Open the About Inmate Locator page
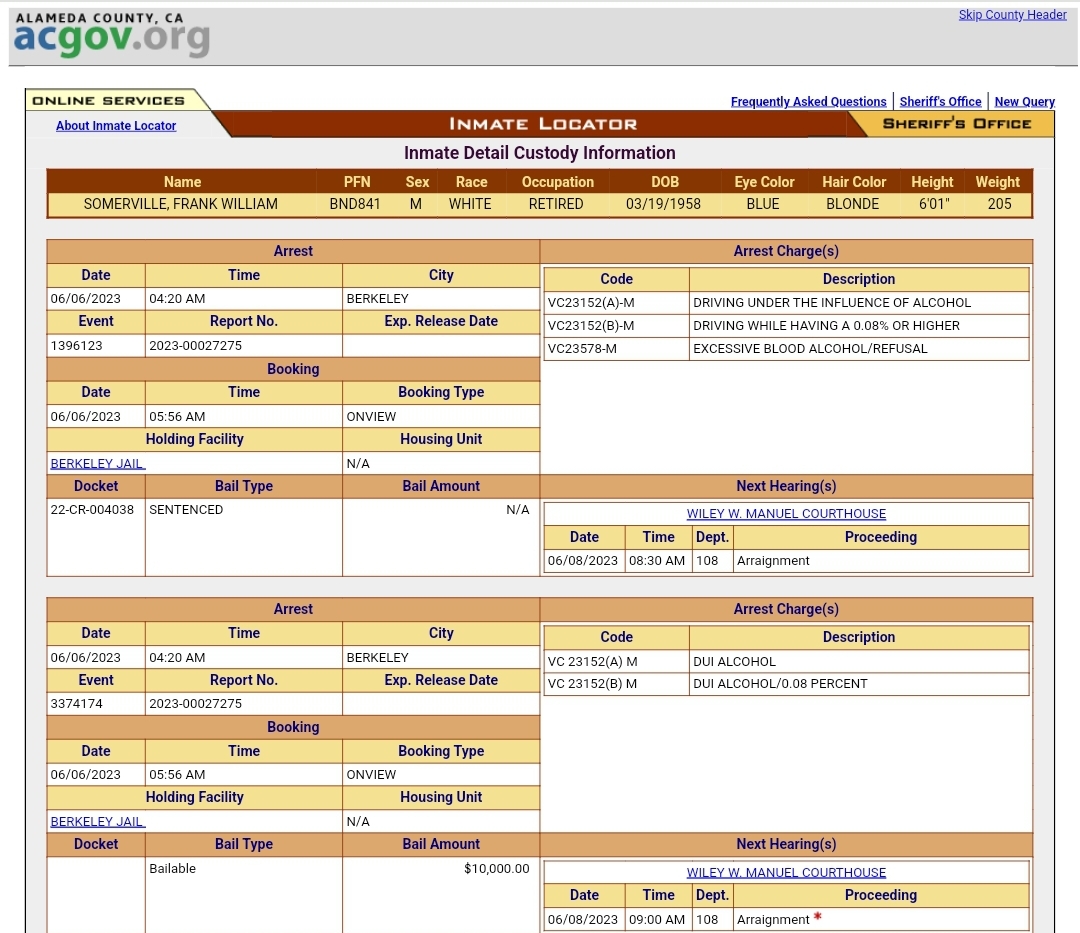This screenshot has height=933, width=1080. click(x=116, y=125)
